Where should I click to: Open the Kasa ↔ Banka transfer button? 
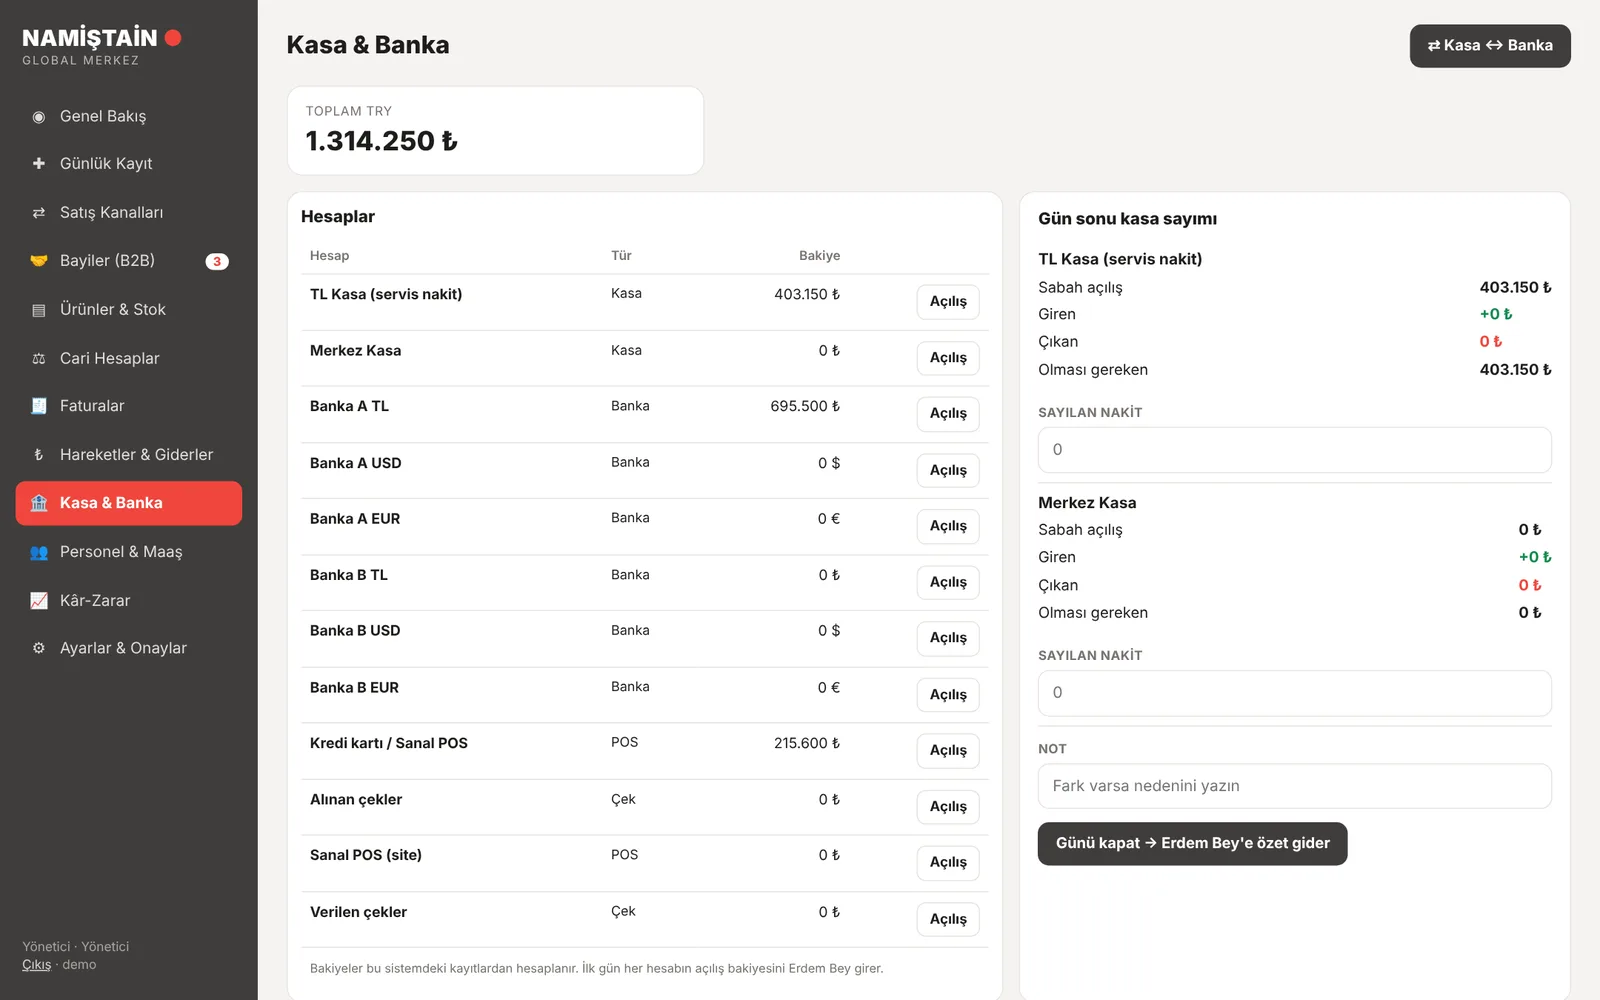pos(1490,46)
